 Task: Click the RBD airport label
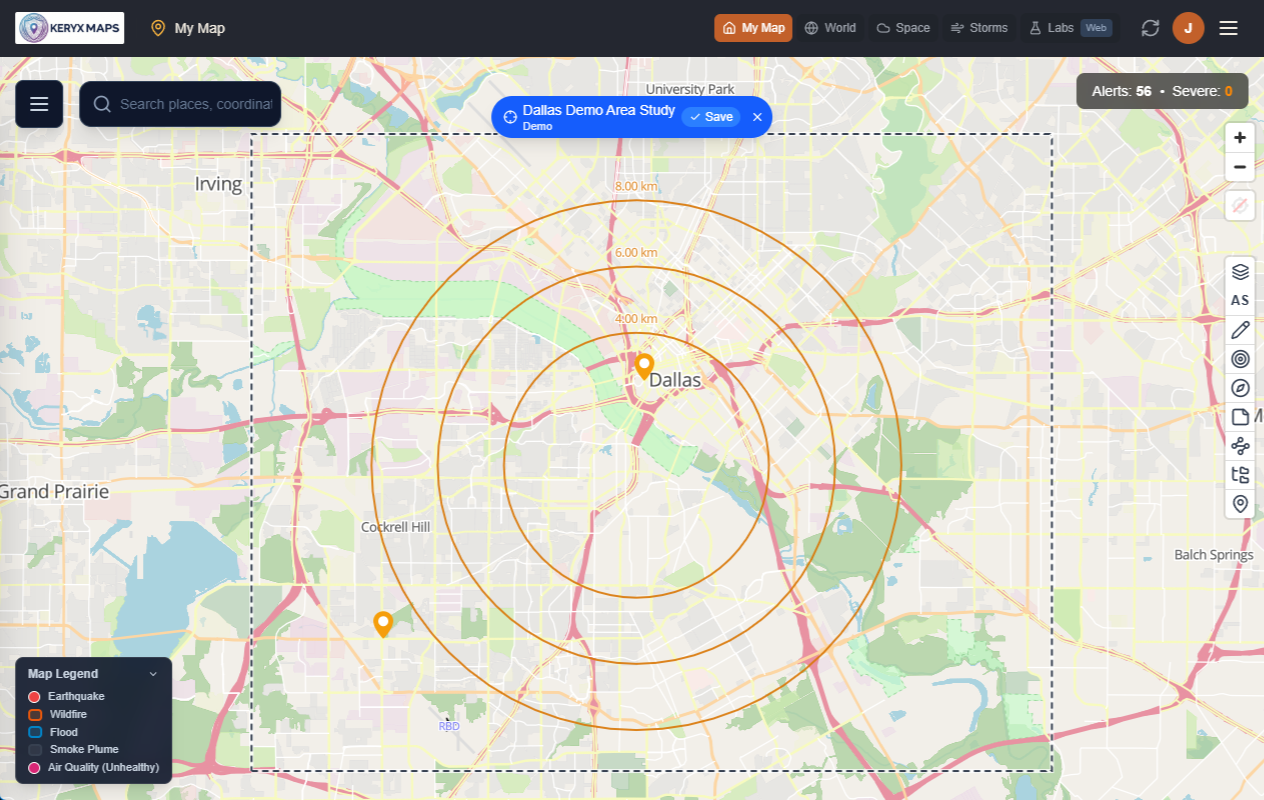449,726
